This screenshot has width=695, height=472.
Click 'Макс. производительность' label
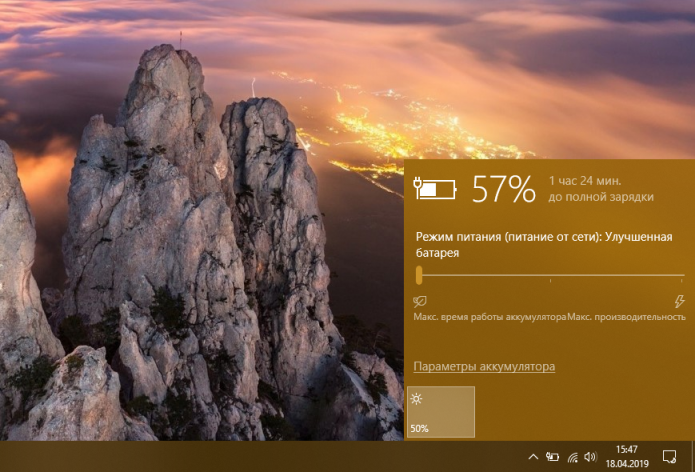[x=626, y=317]
